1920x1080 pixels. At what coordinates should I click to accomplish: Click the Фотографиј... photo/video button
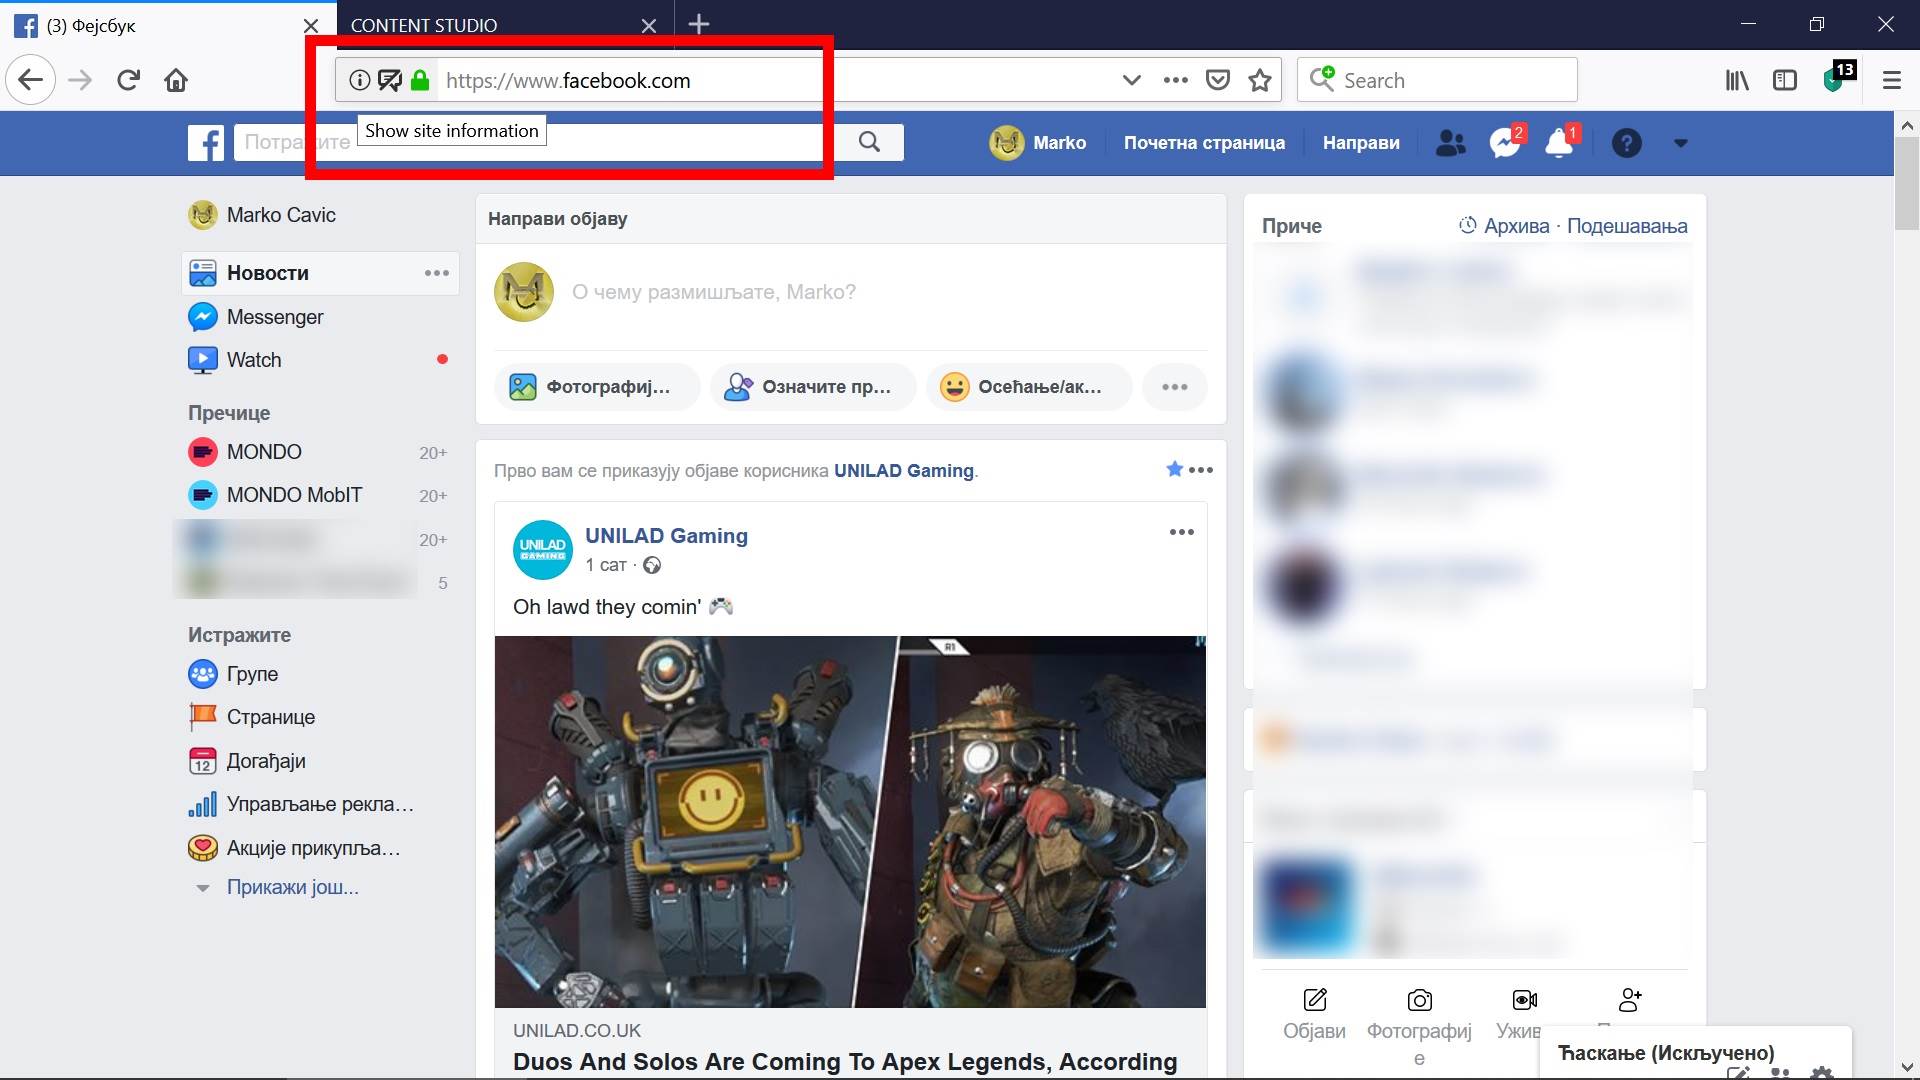point(596,387)
